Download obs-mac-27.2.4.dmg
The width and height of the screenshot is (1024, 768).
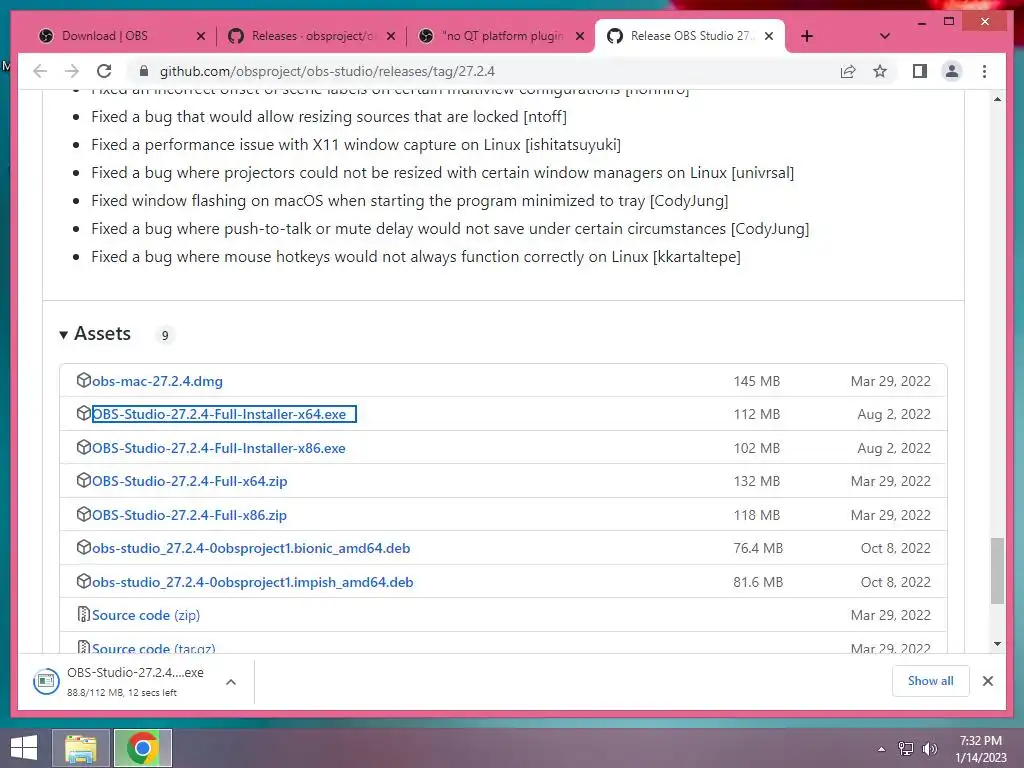pyautogui.click(x=157, y=381)
